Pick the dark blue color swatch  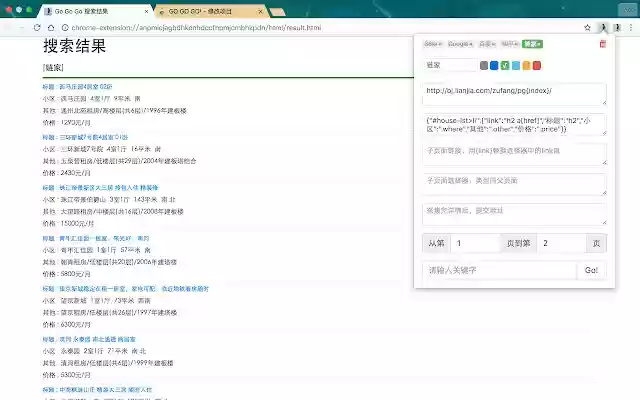point(494,65)
